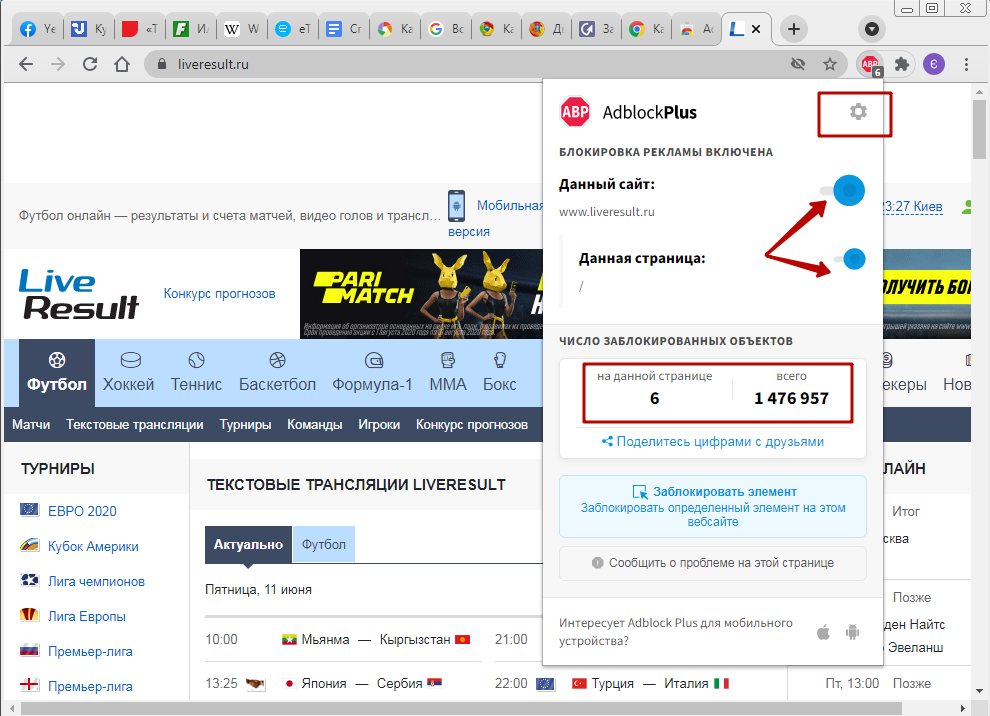Viewport: 990px width, 716px height.
Task: Click the Pari Match banner ad
Action: (421, 294)
